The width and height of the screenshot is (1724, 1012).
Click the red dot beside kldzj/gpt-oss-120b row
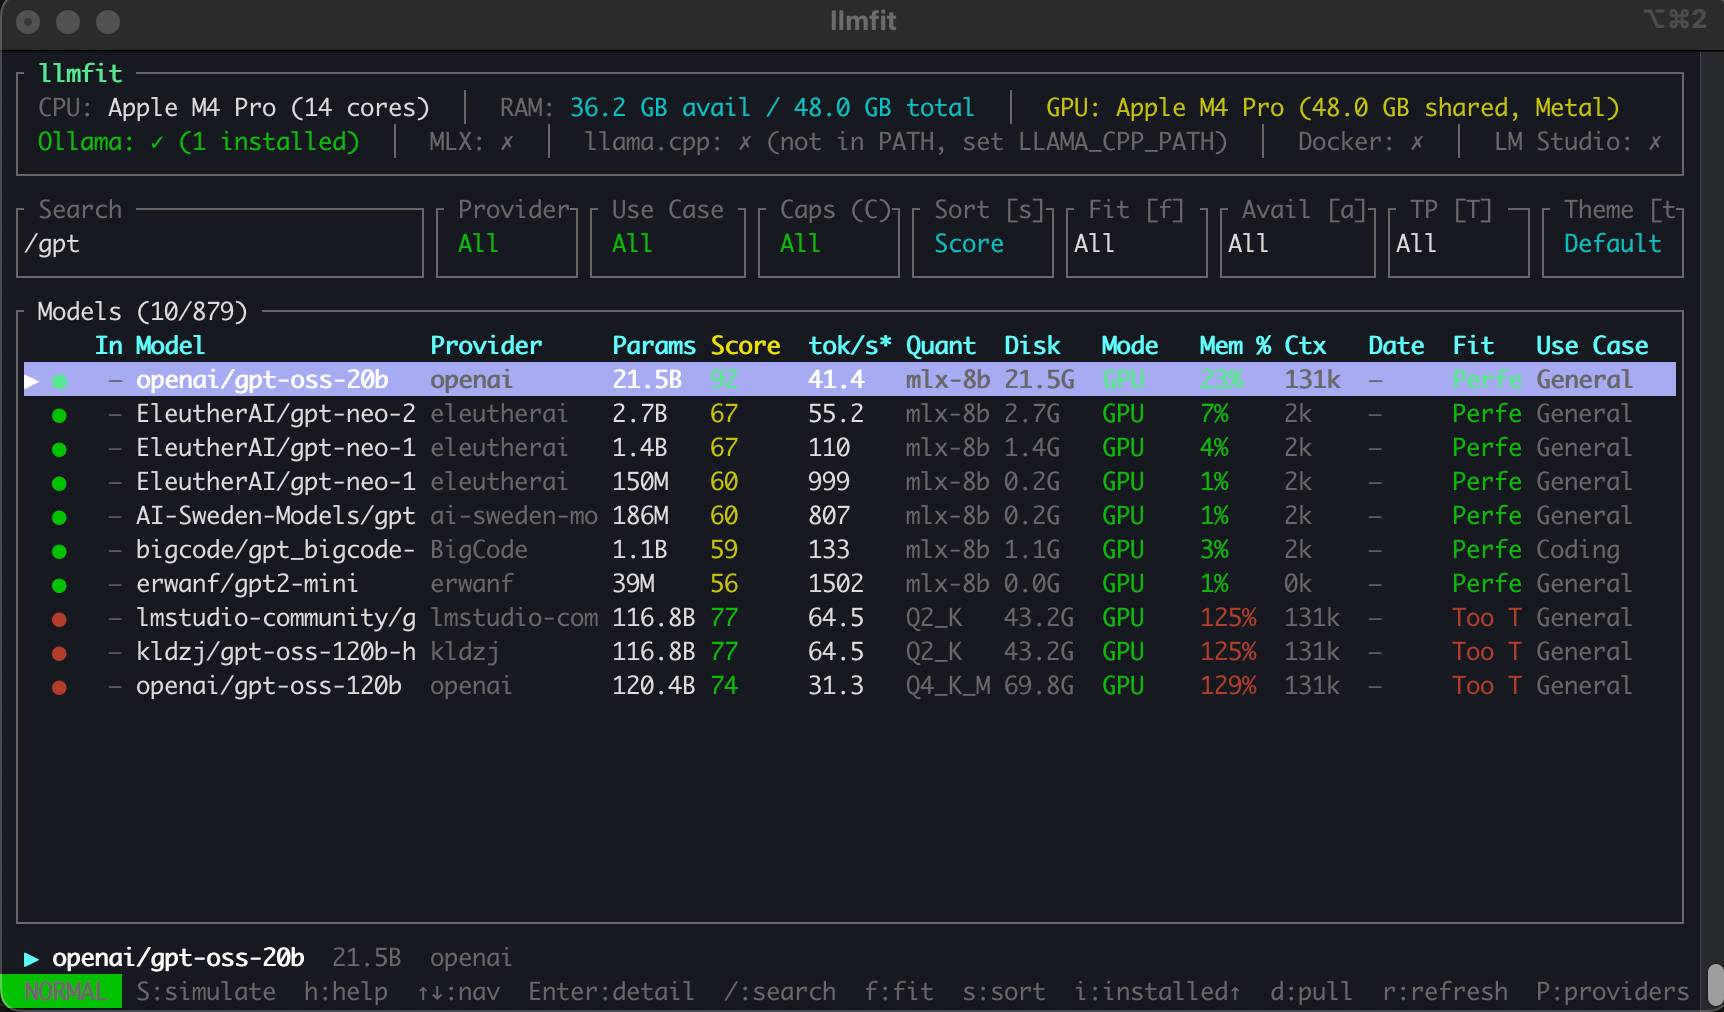59,653
